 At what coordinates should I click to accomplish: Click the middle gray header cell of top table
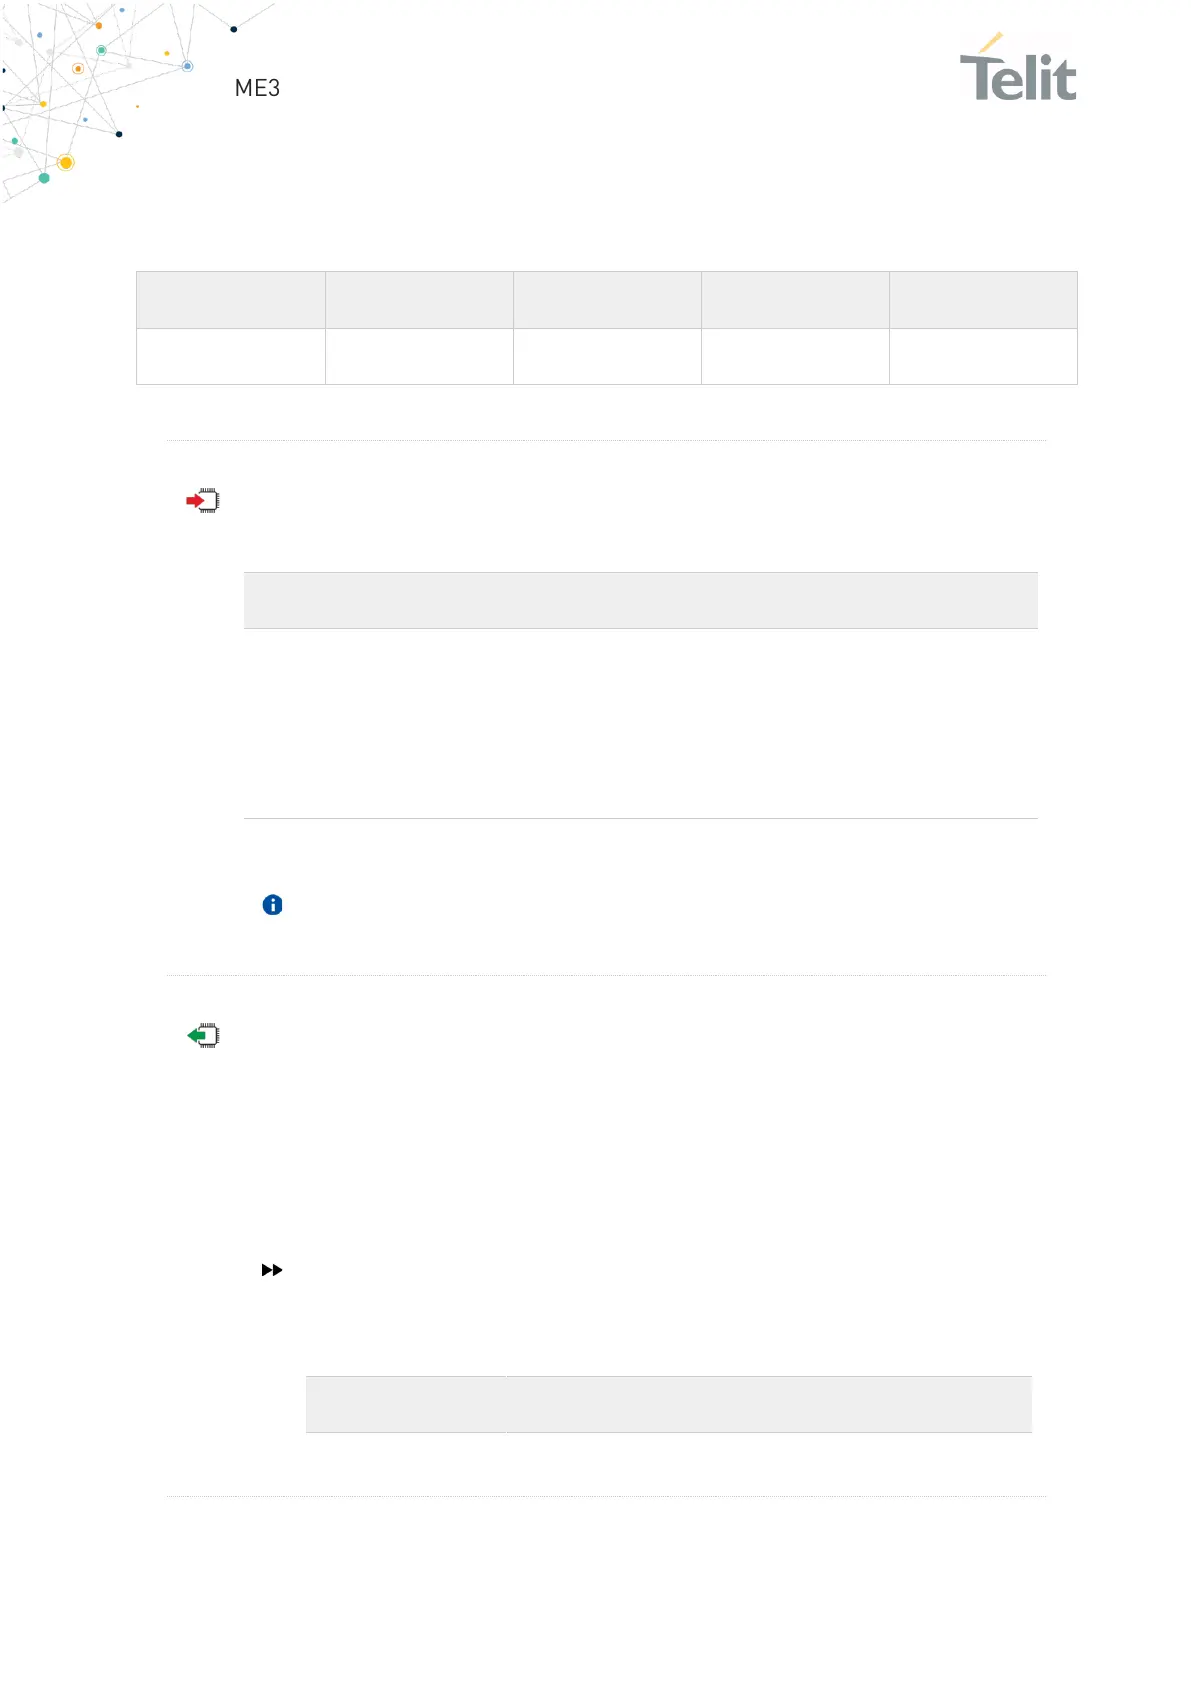point(607,300)
